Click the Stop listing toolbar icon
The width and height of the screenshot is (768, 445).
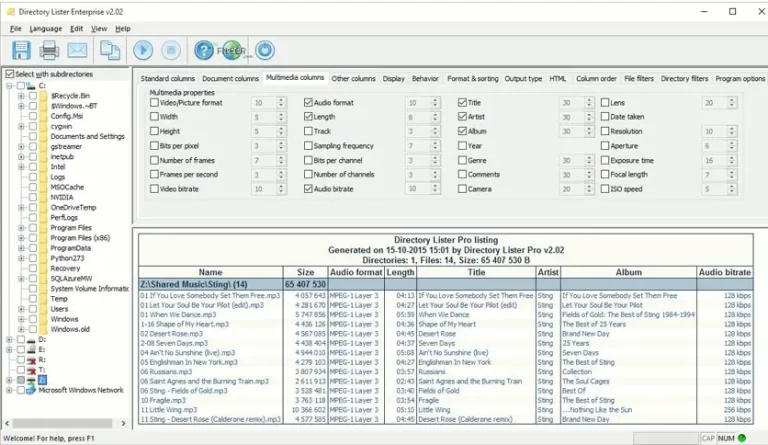pyautogui.click(x=171, y=50)
